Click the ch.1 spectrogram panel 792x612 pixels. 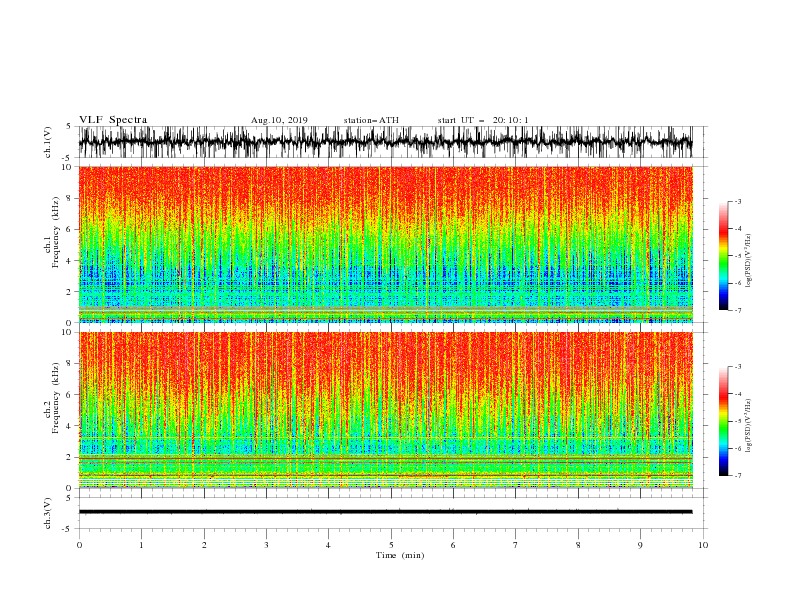point(385,244)
